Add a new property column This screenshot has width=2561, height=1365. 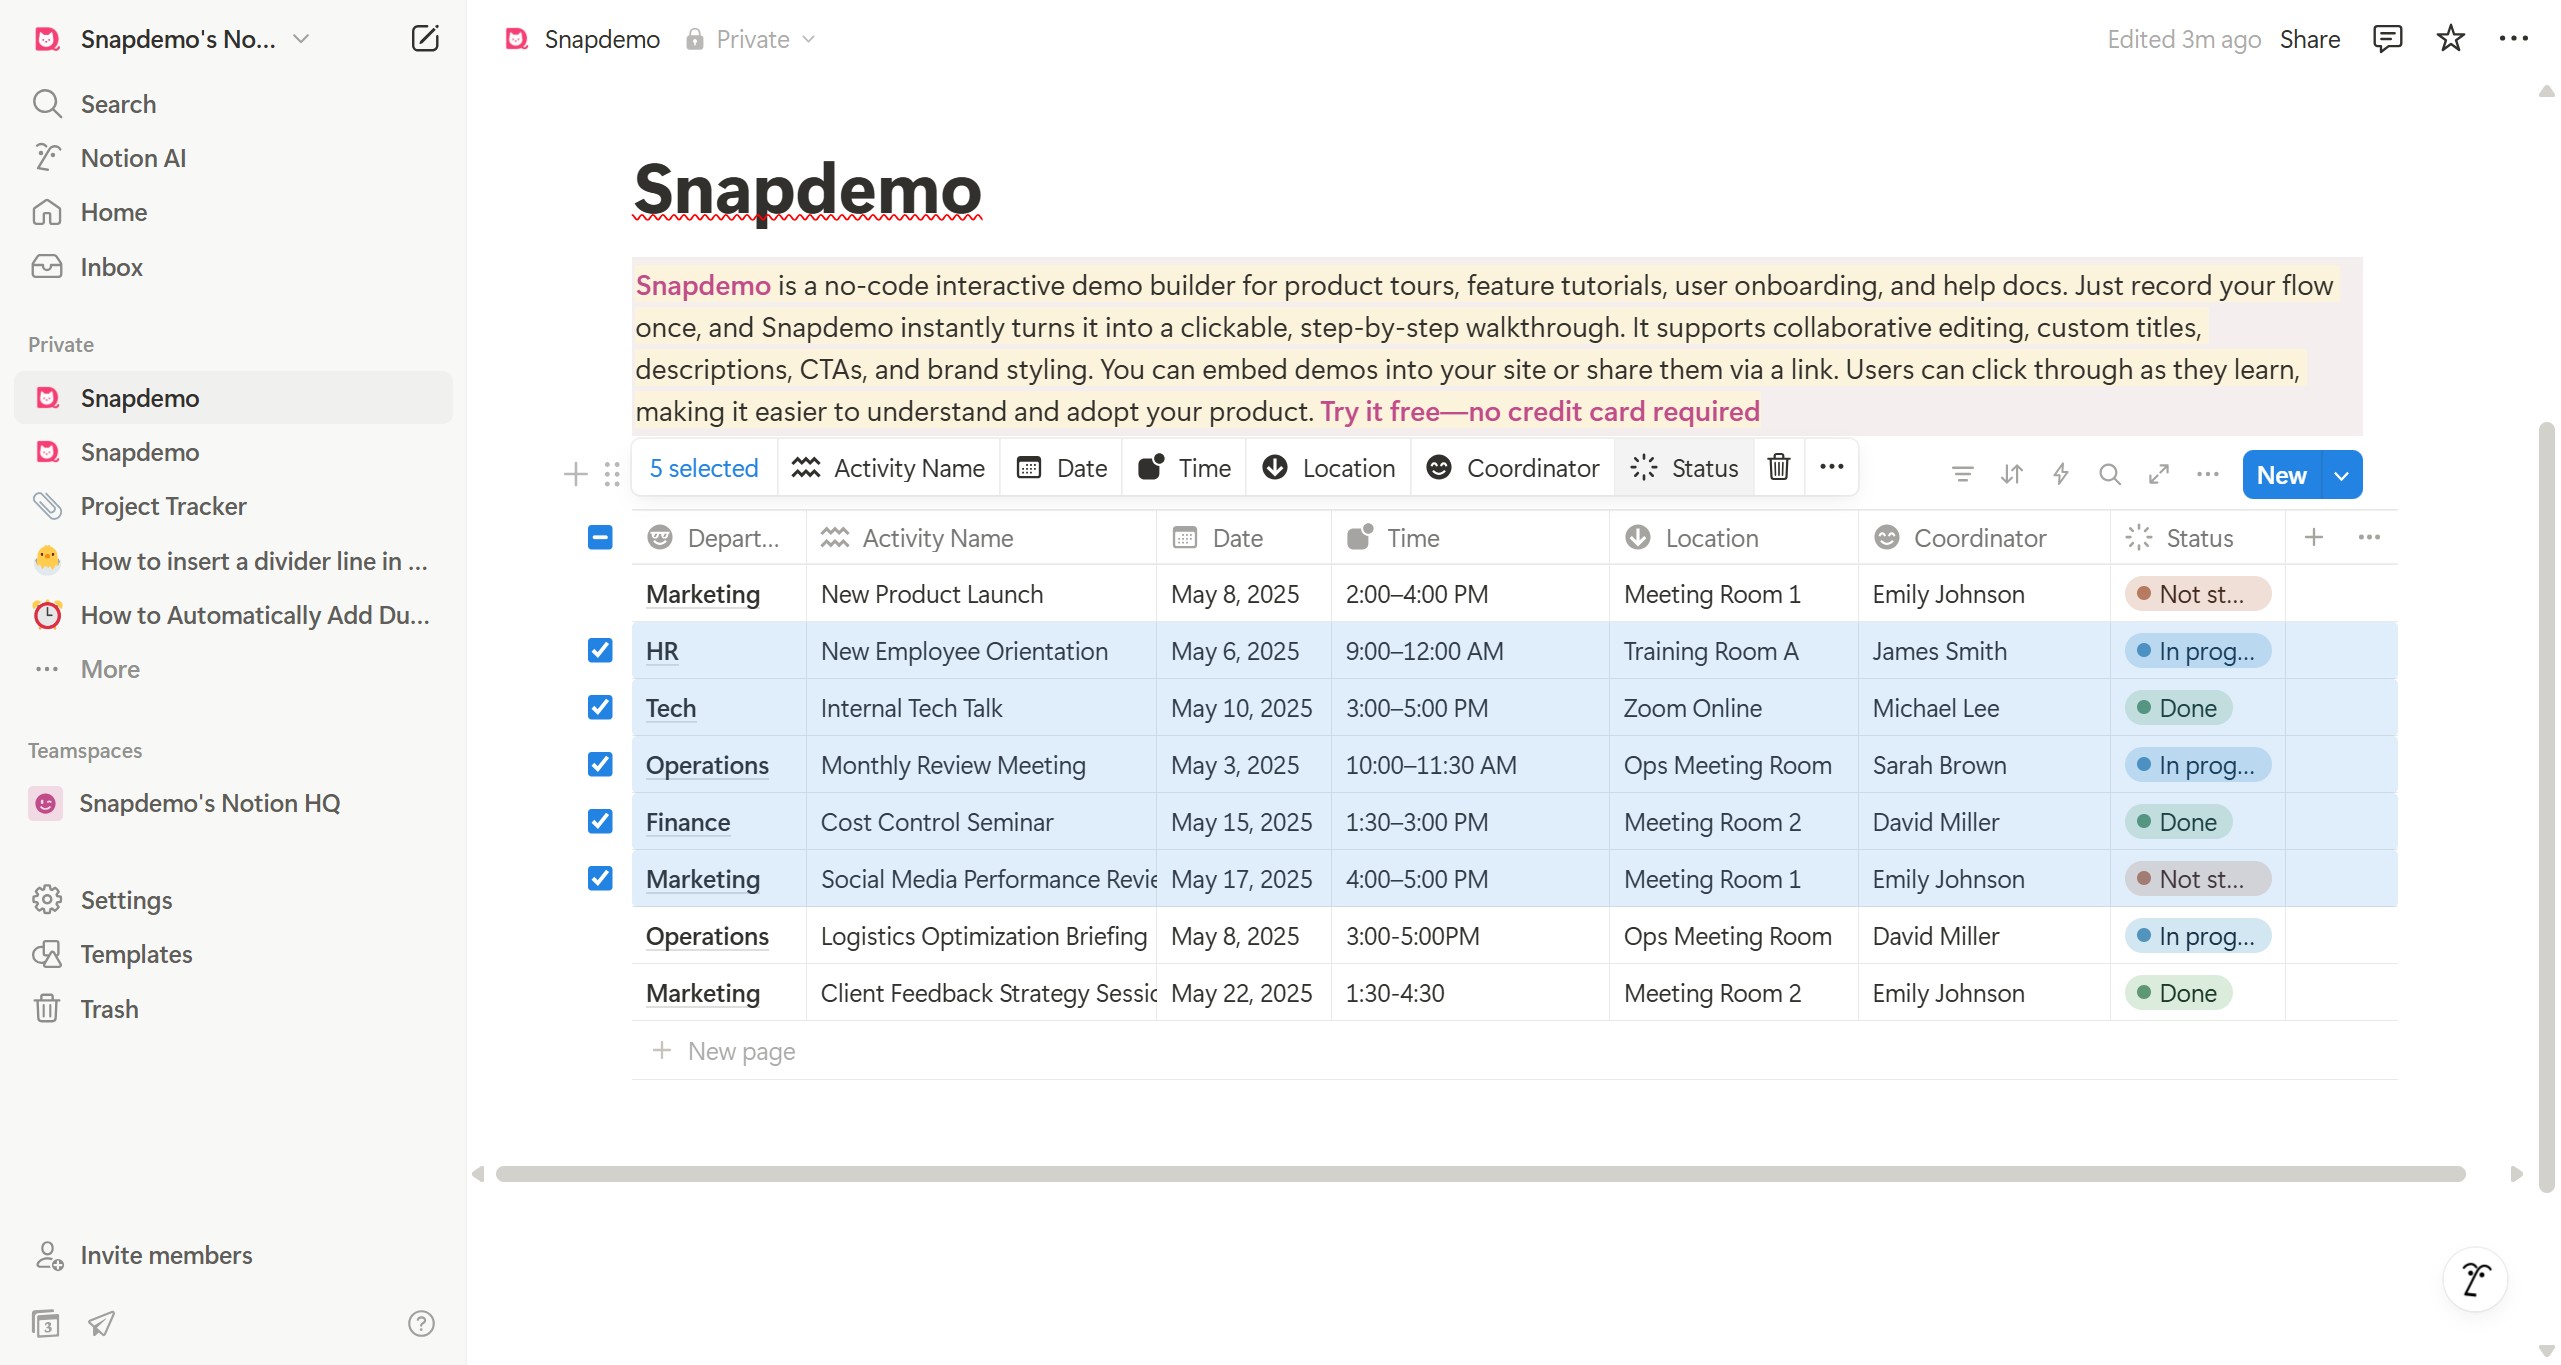click(2313, 537)
